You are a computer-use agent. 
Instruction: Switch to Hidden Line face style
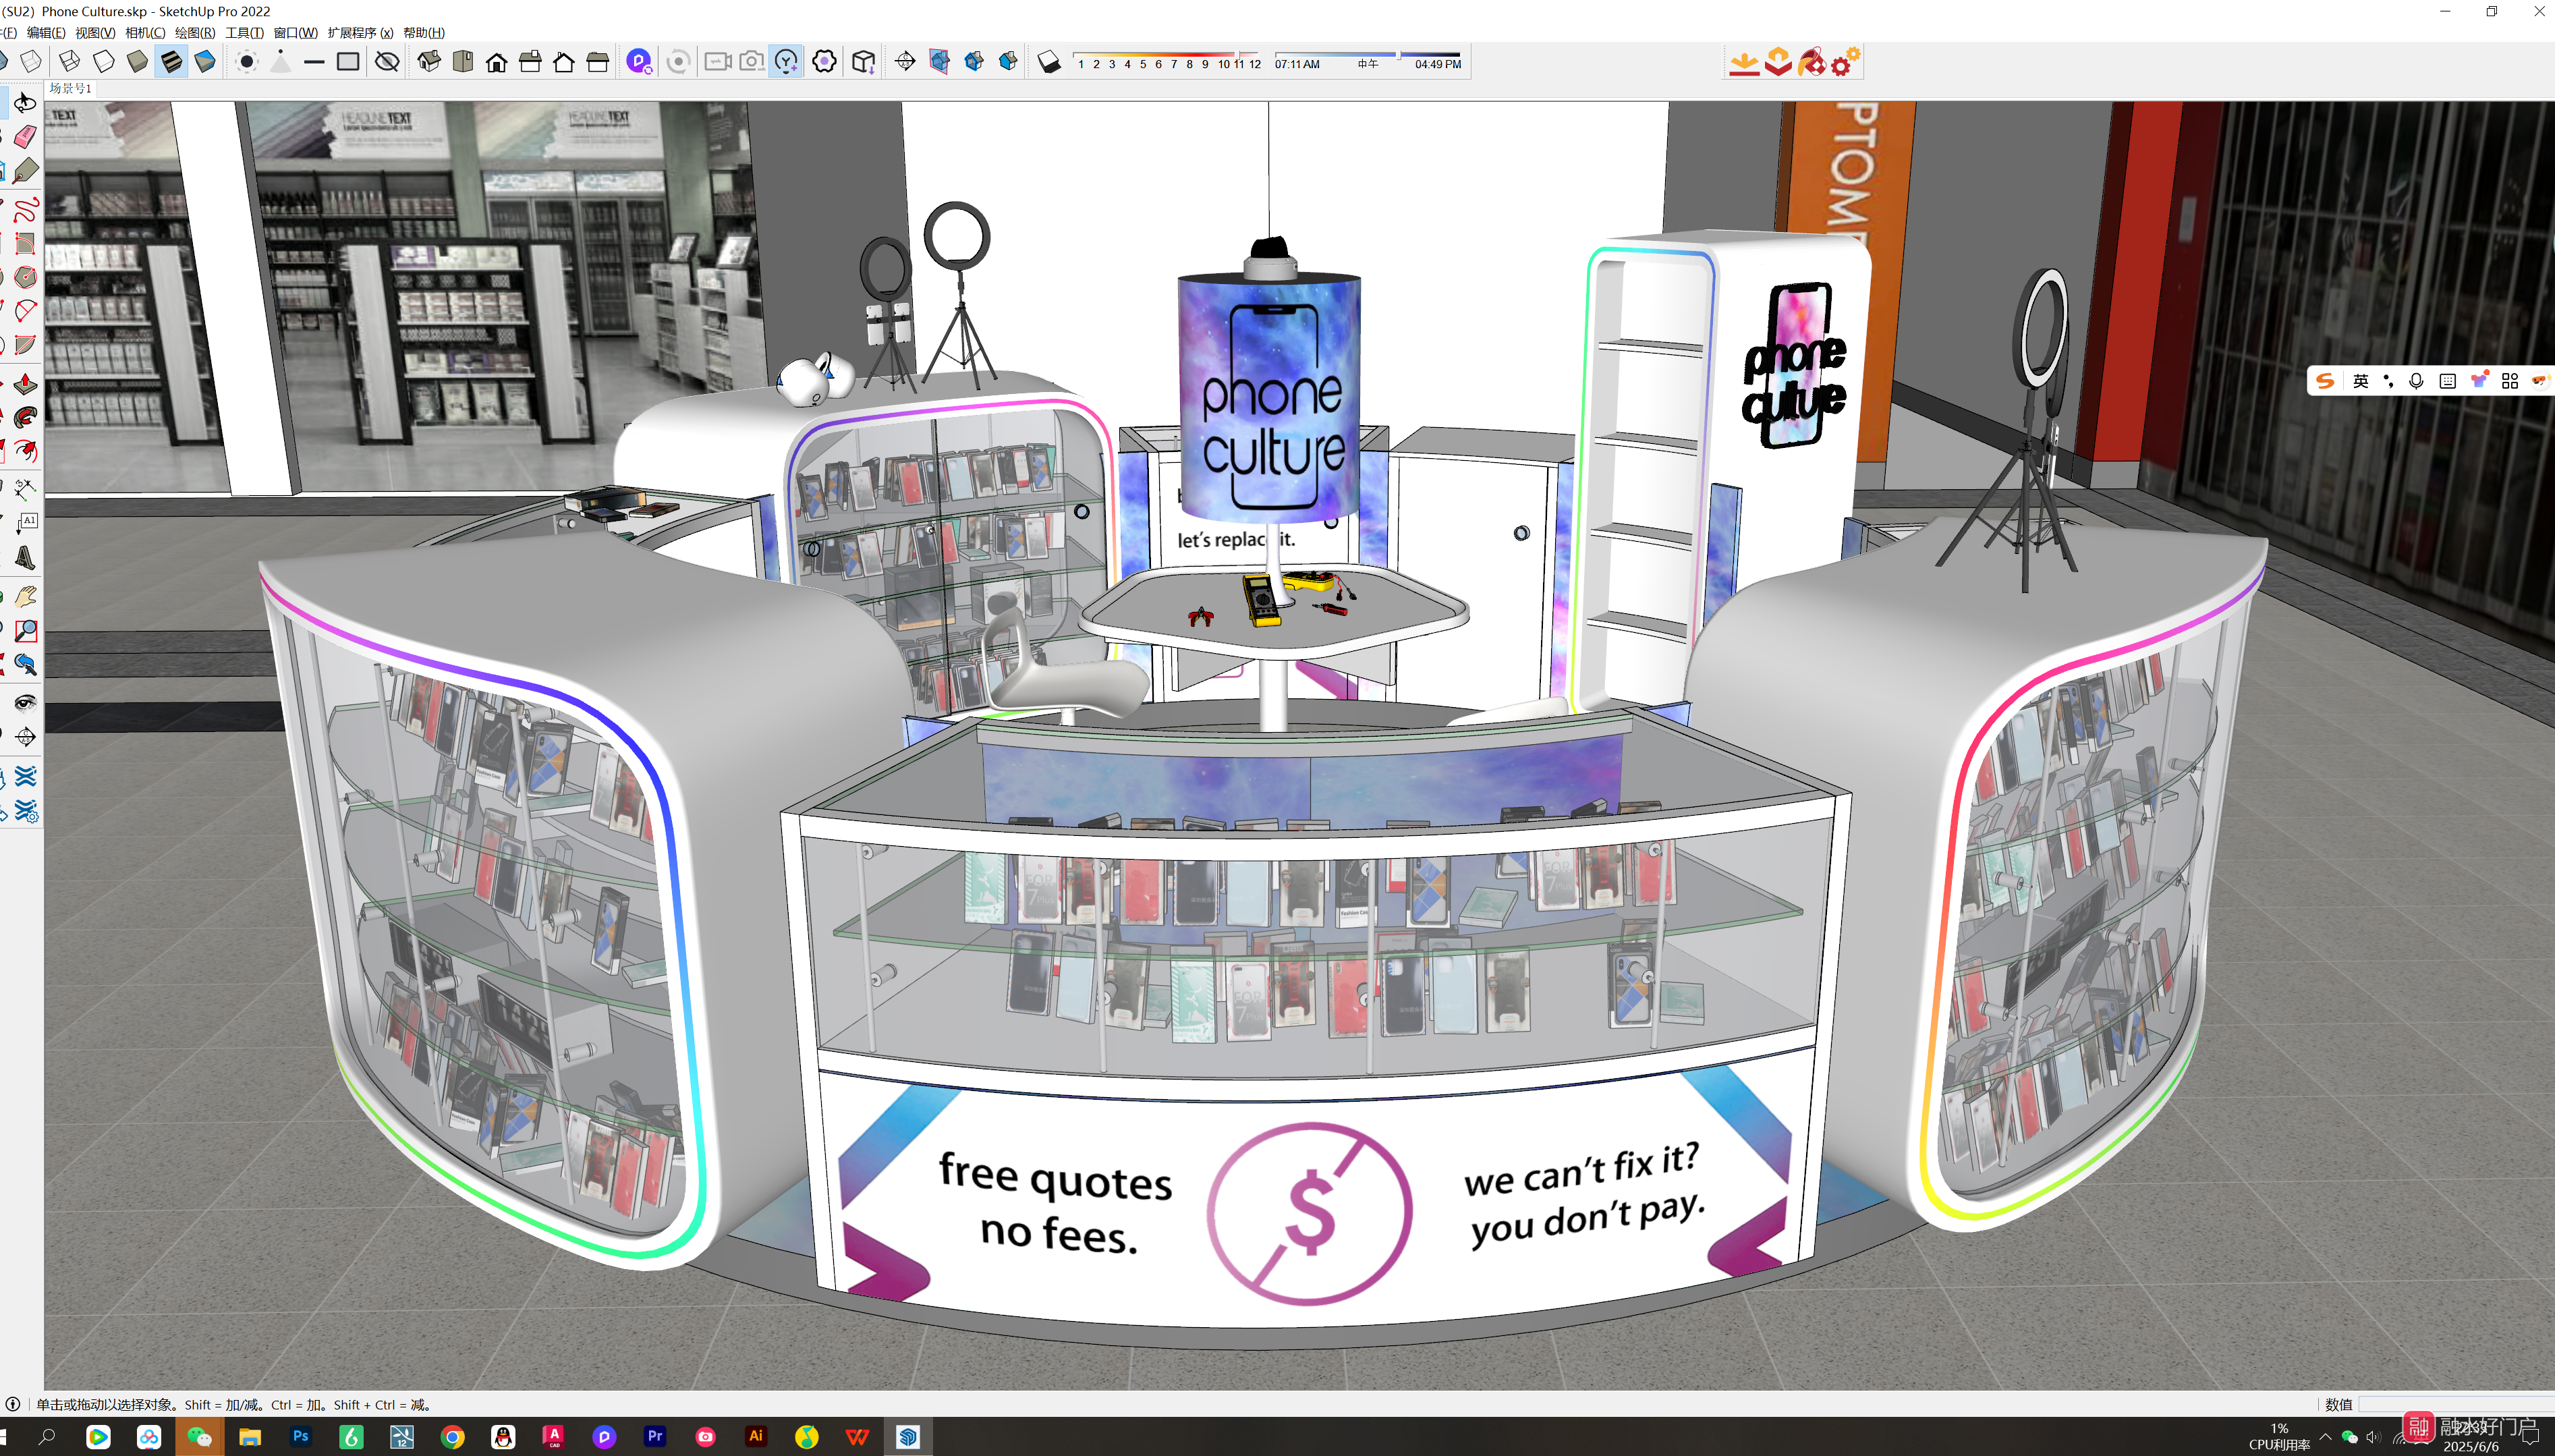(x=103, y=62)
